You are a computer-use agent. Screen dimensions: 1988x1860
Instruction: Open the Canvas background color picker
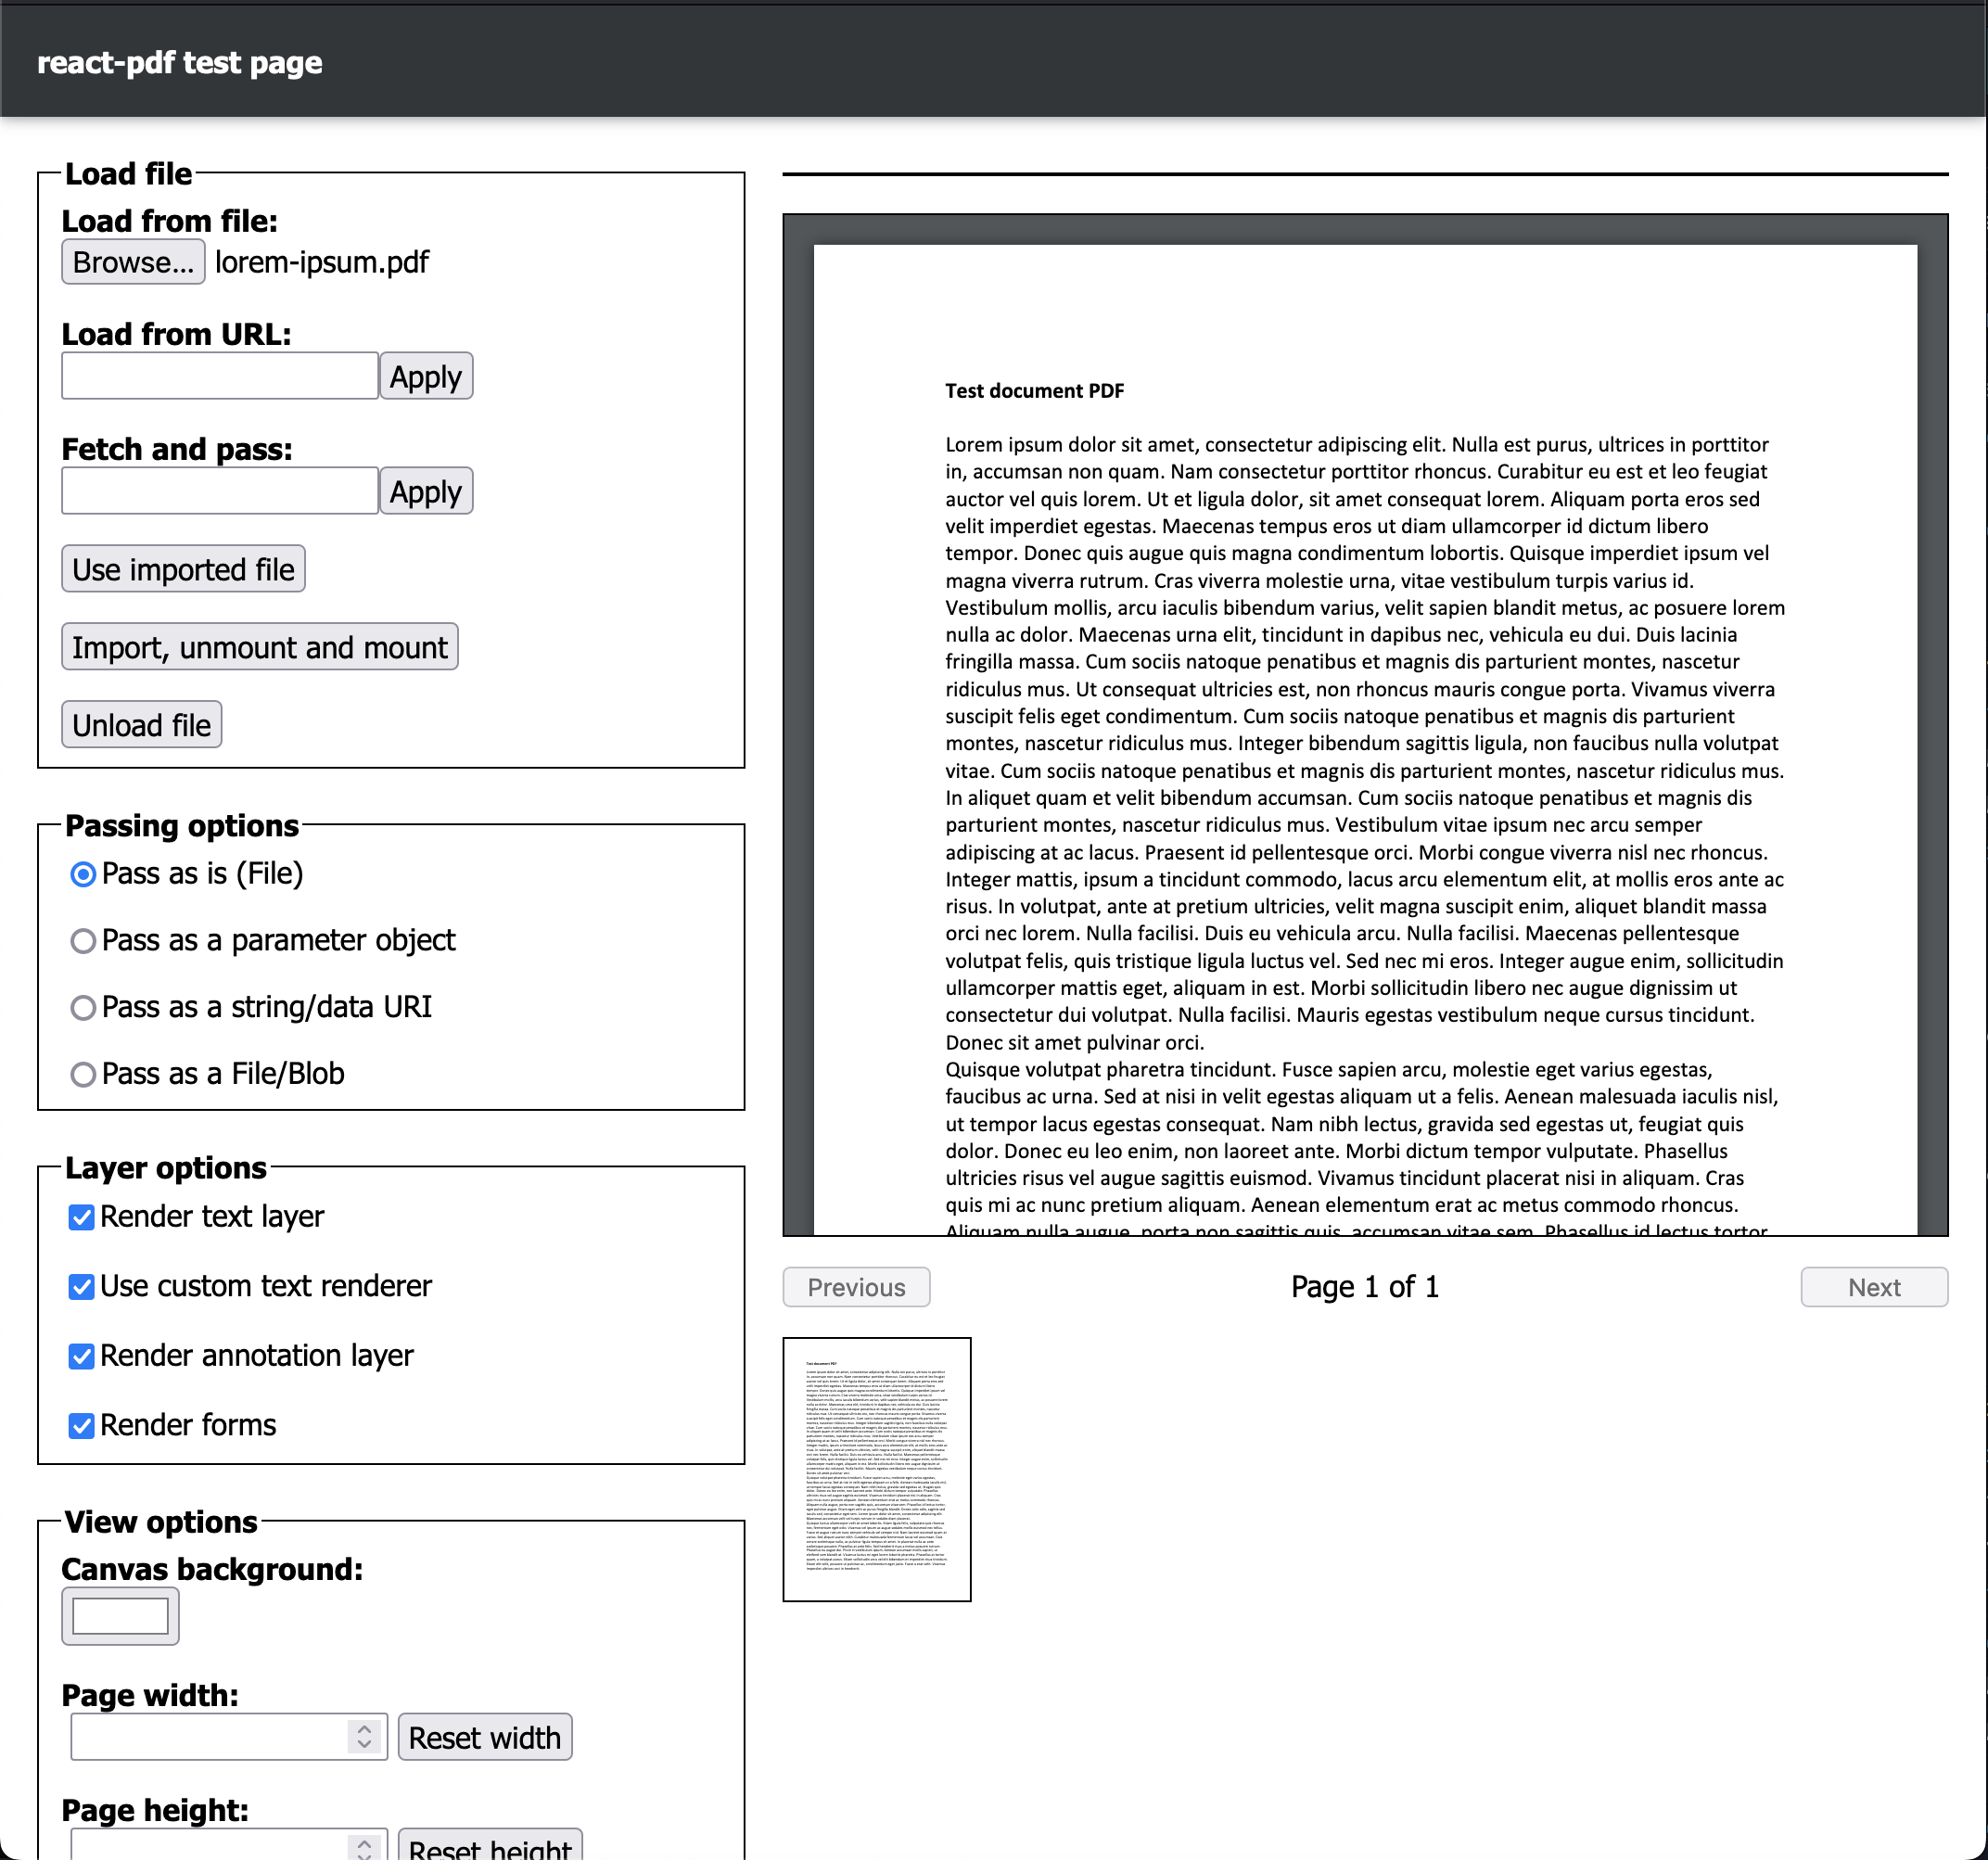click(x=119, y=1615)
